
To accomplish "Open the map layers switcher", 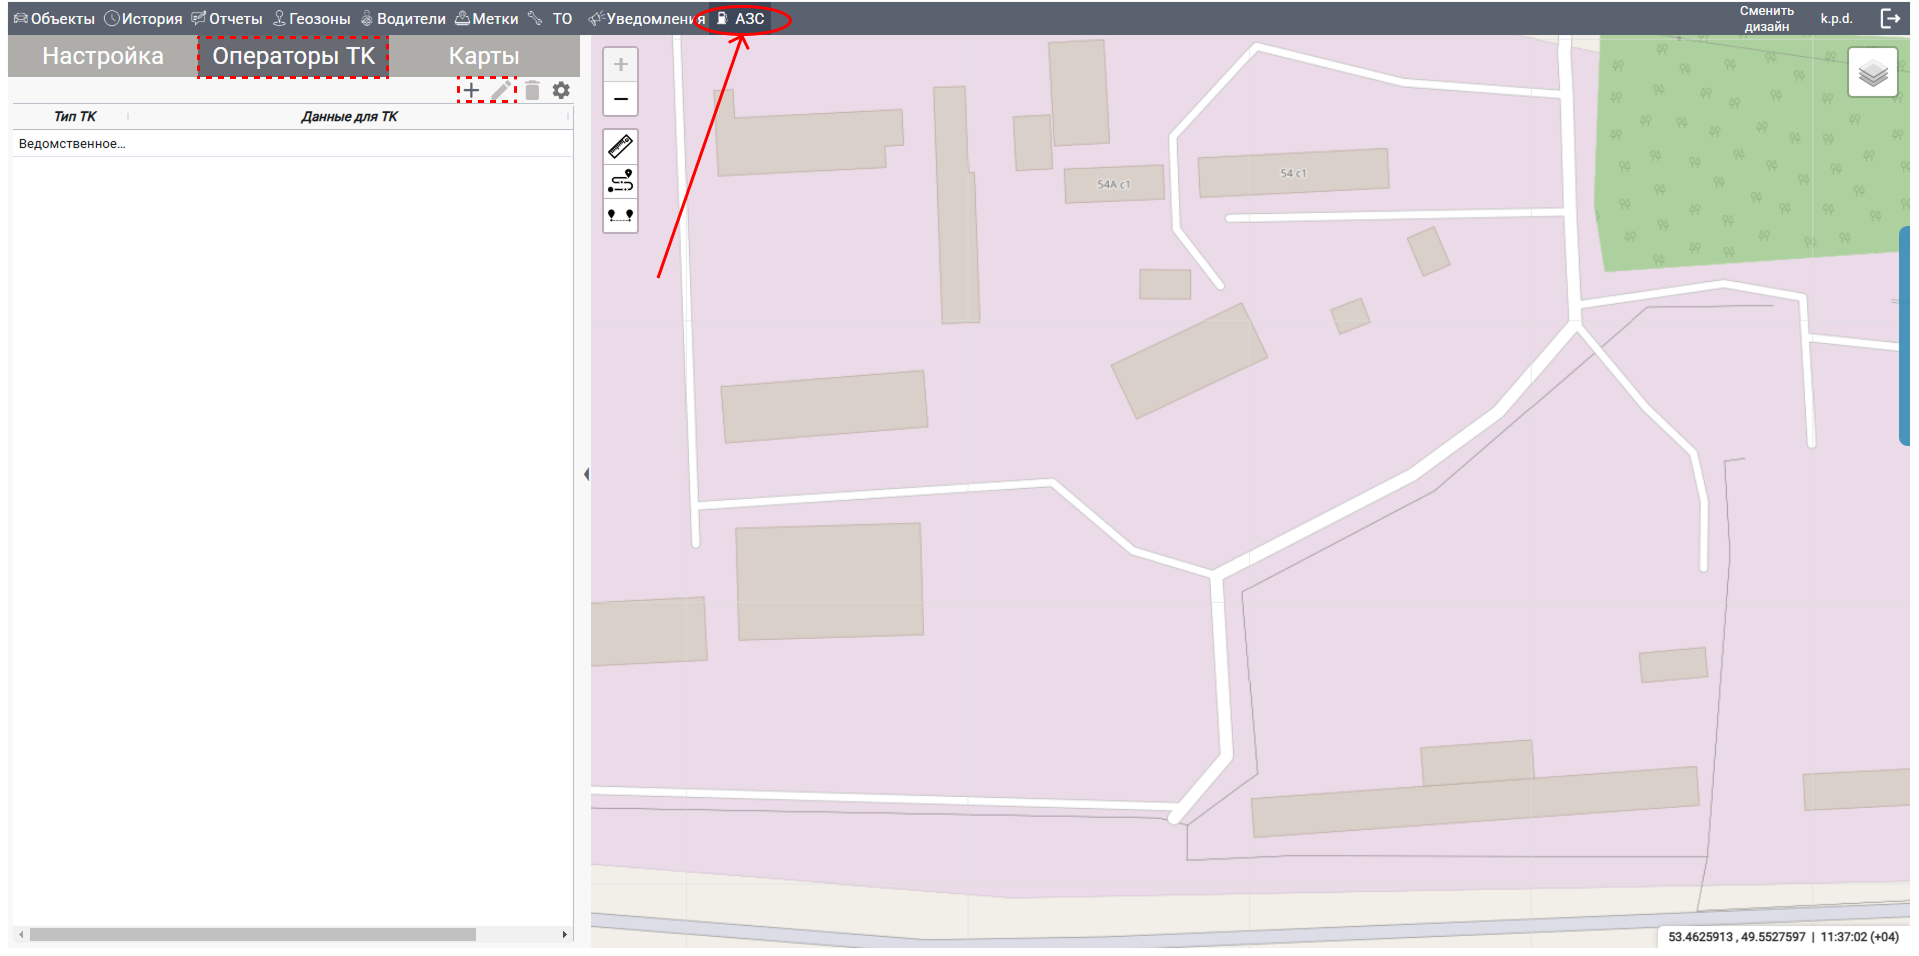I will tap(1872, 73).
